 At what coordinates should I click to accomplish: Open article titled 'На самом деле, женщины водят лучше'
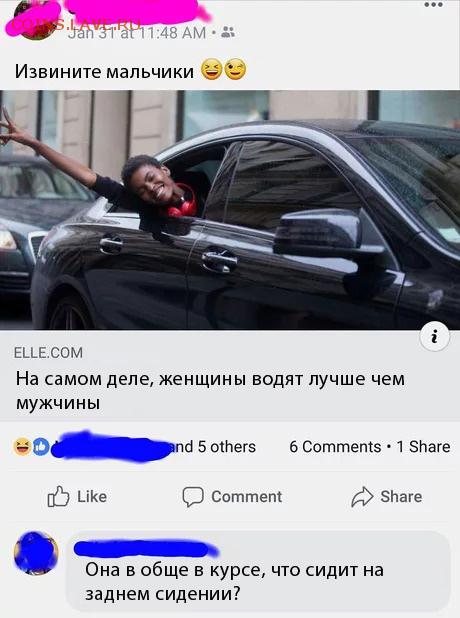pos(210,390)
